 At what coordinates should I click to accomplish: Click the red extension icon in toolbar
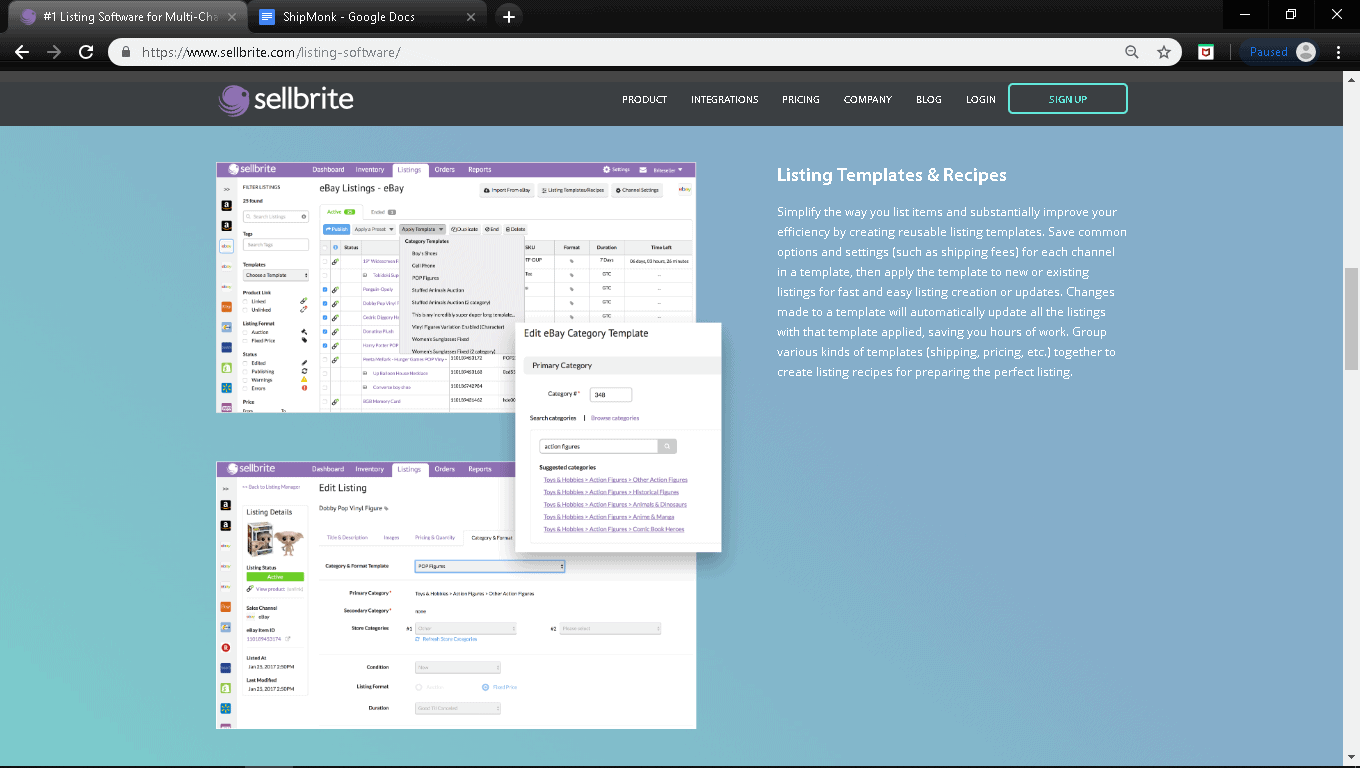click(1206, 52)
